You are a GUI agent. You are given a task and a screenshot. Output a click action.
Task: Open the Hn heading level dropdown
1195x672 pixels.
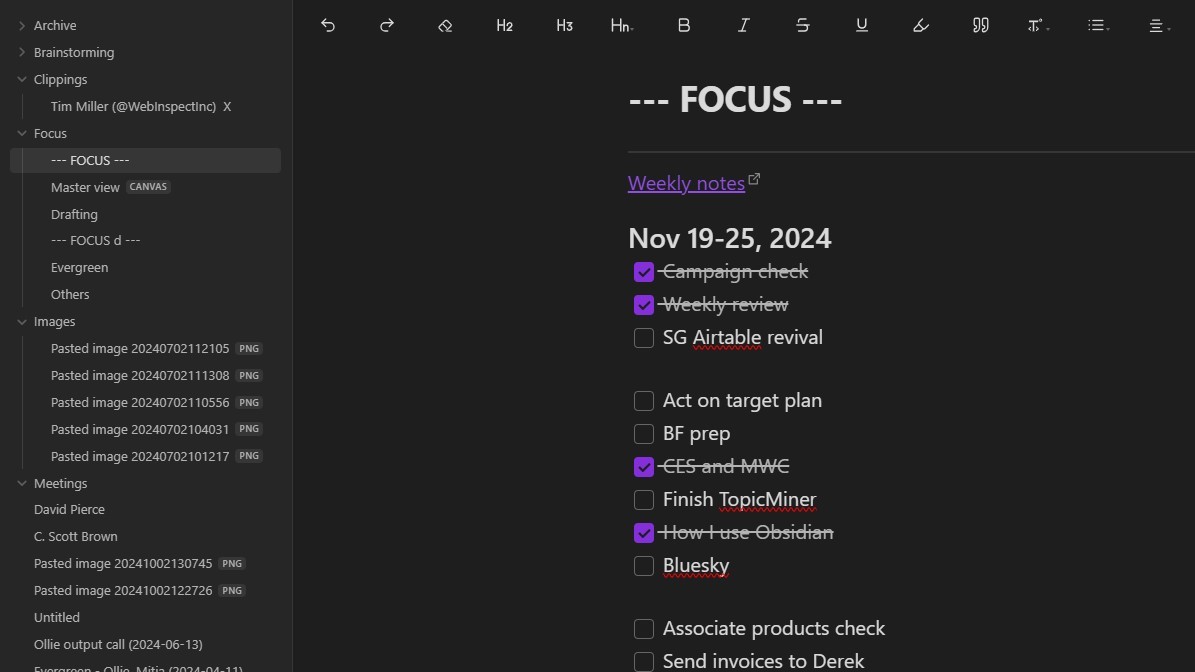622,26
